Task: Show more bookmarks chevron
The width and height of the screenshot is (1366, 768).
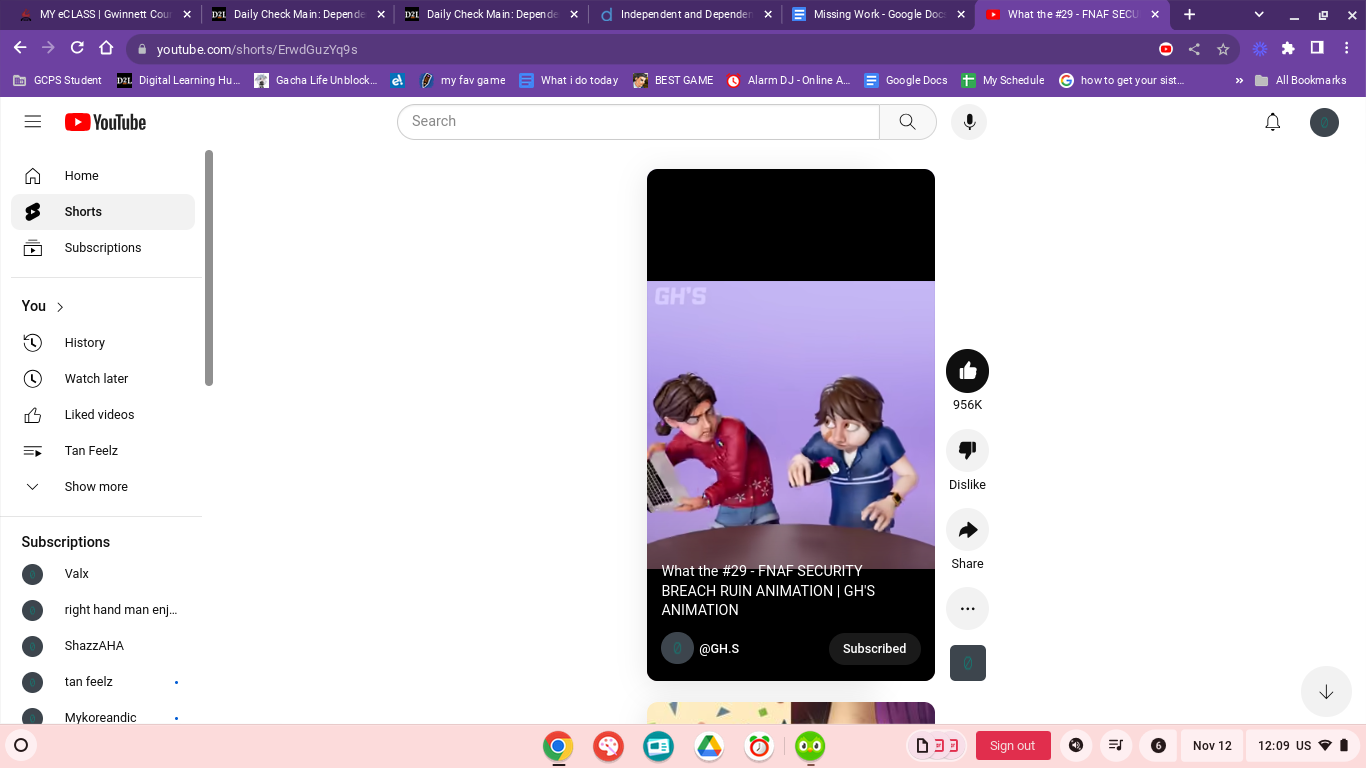Action: [x=1240, y=80]
